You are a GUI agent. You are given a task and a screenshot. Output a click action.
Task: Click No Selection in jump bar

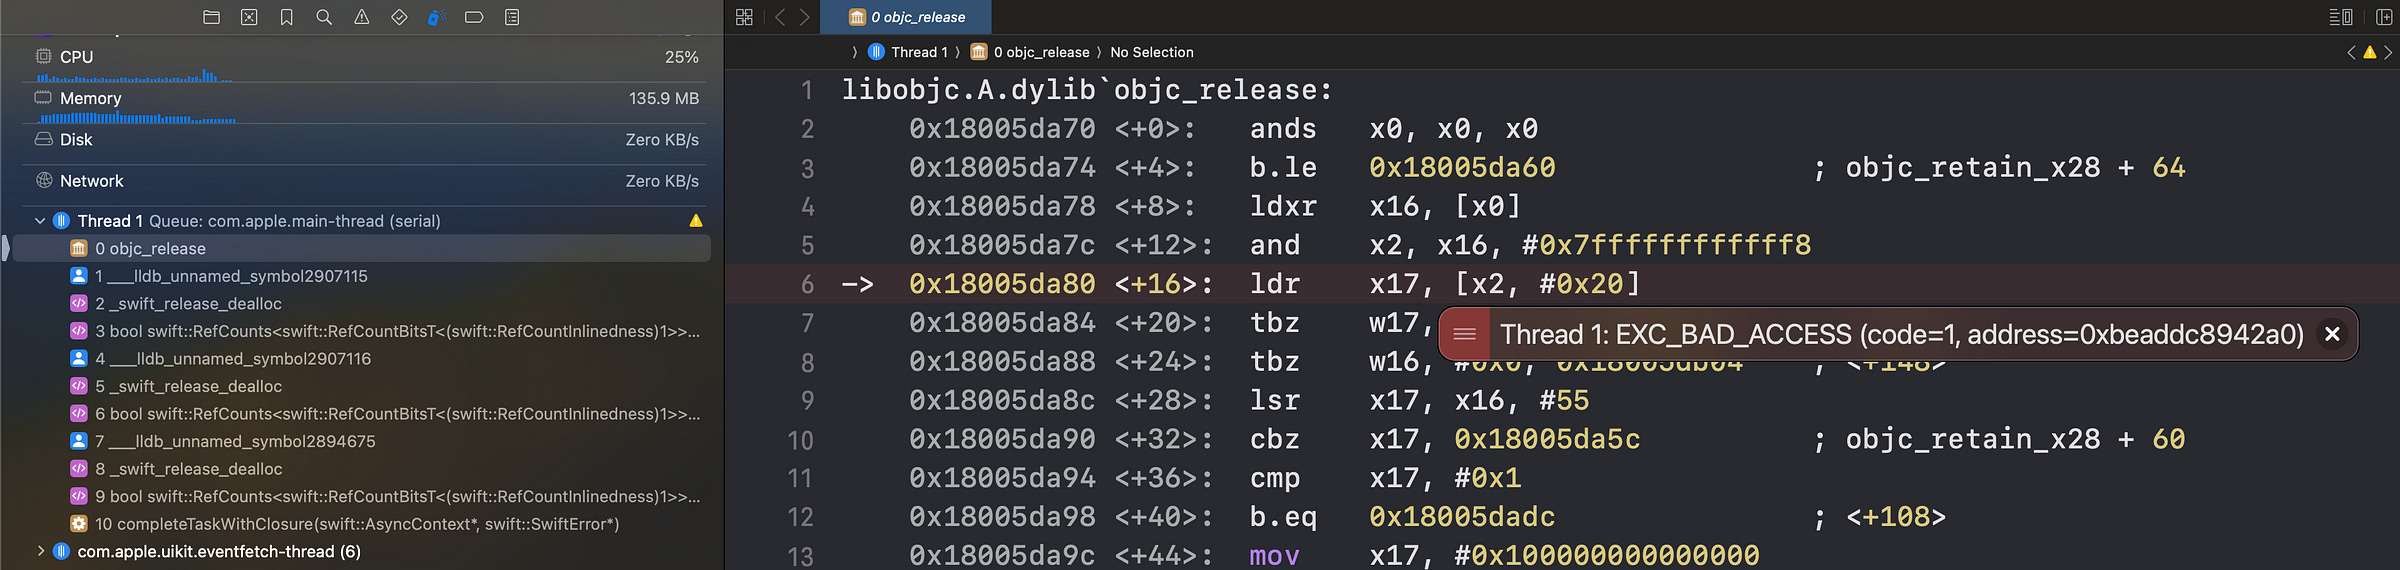coord(1152,52)
